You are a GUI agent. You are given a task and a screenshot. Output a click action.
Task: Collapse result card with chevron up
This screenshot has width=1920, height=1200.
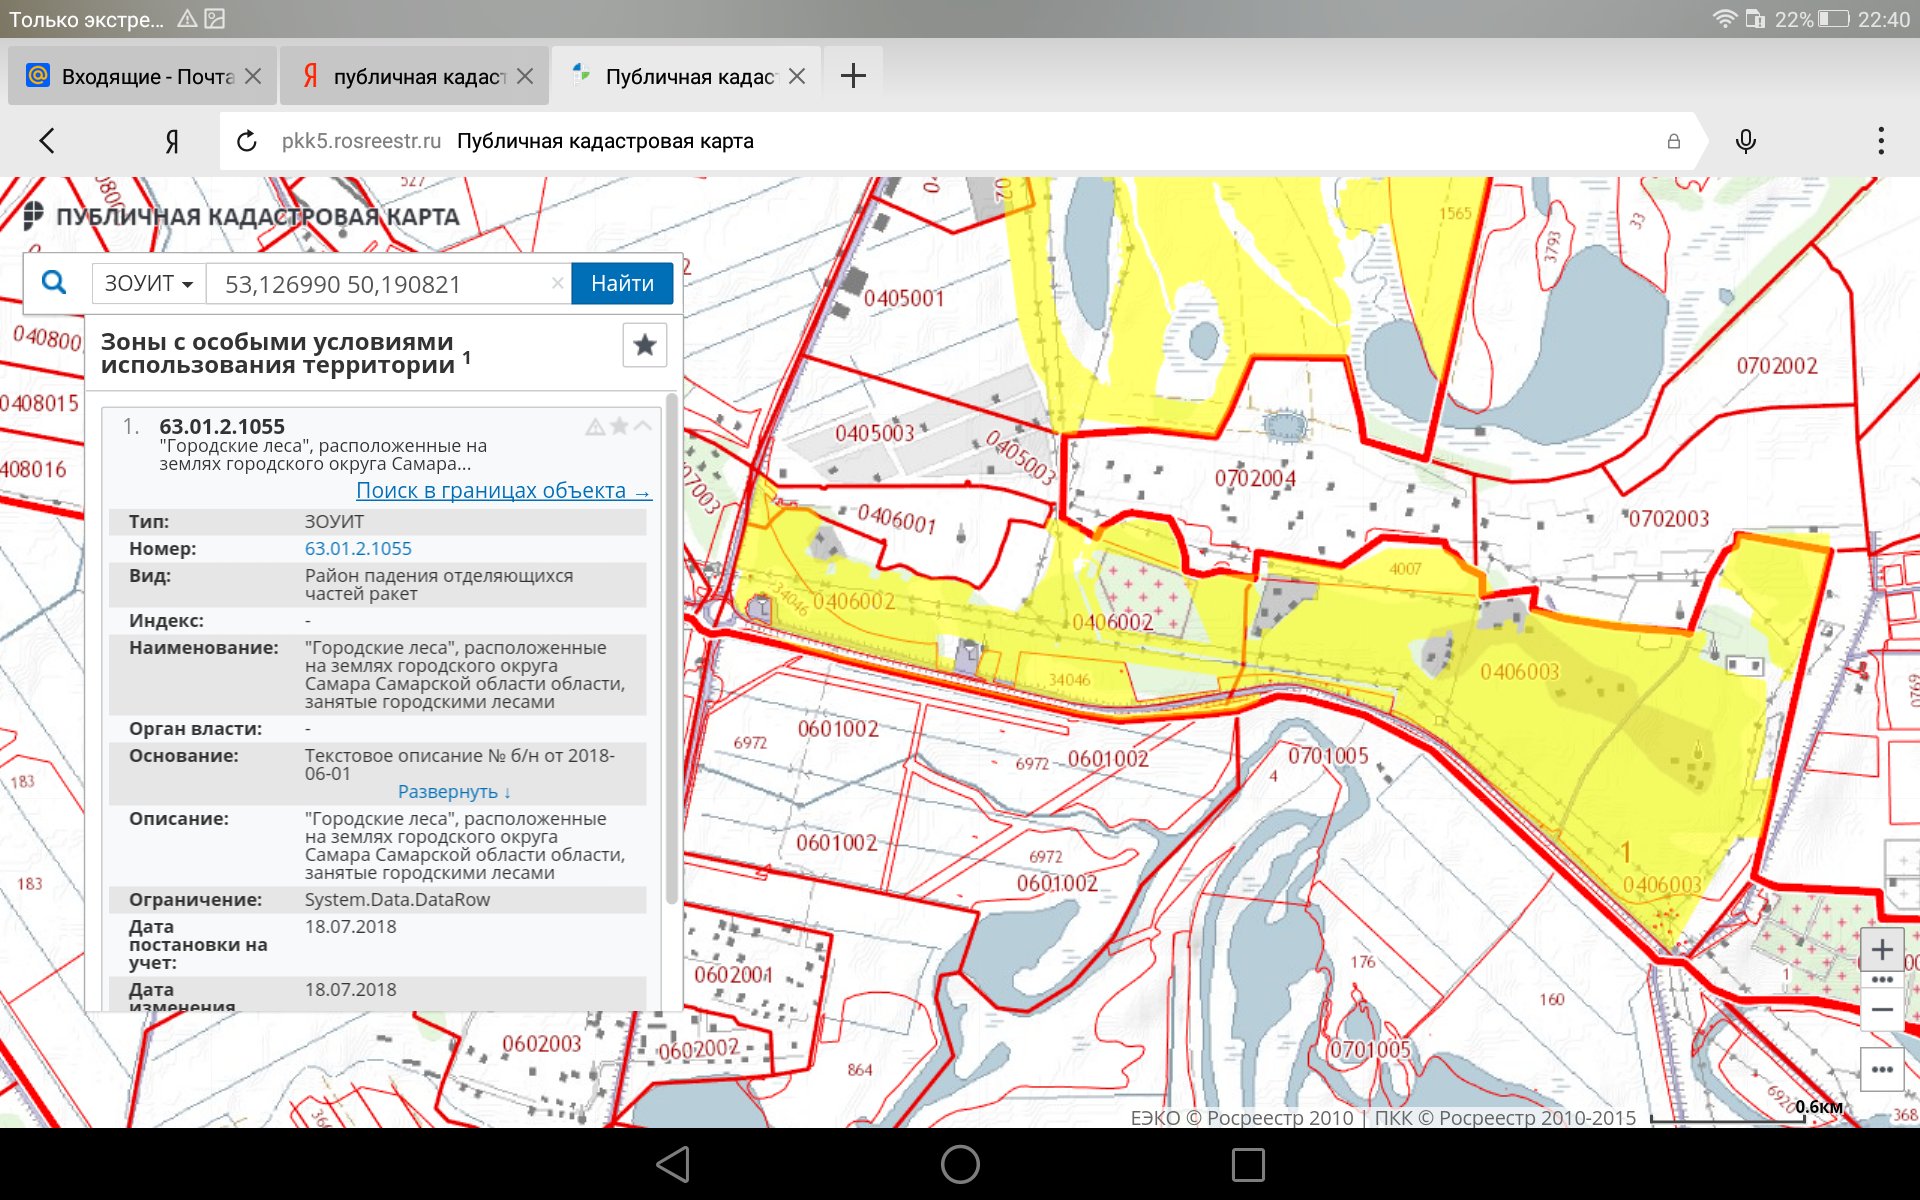pyautogui.click(x=643, y=427)
